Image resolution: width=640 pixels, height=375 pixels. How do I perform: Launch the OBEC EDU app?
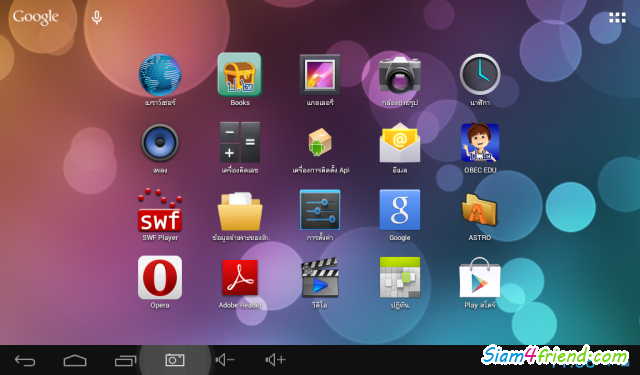point(480,142)
